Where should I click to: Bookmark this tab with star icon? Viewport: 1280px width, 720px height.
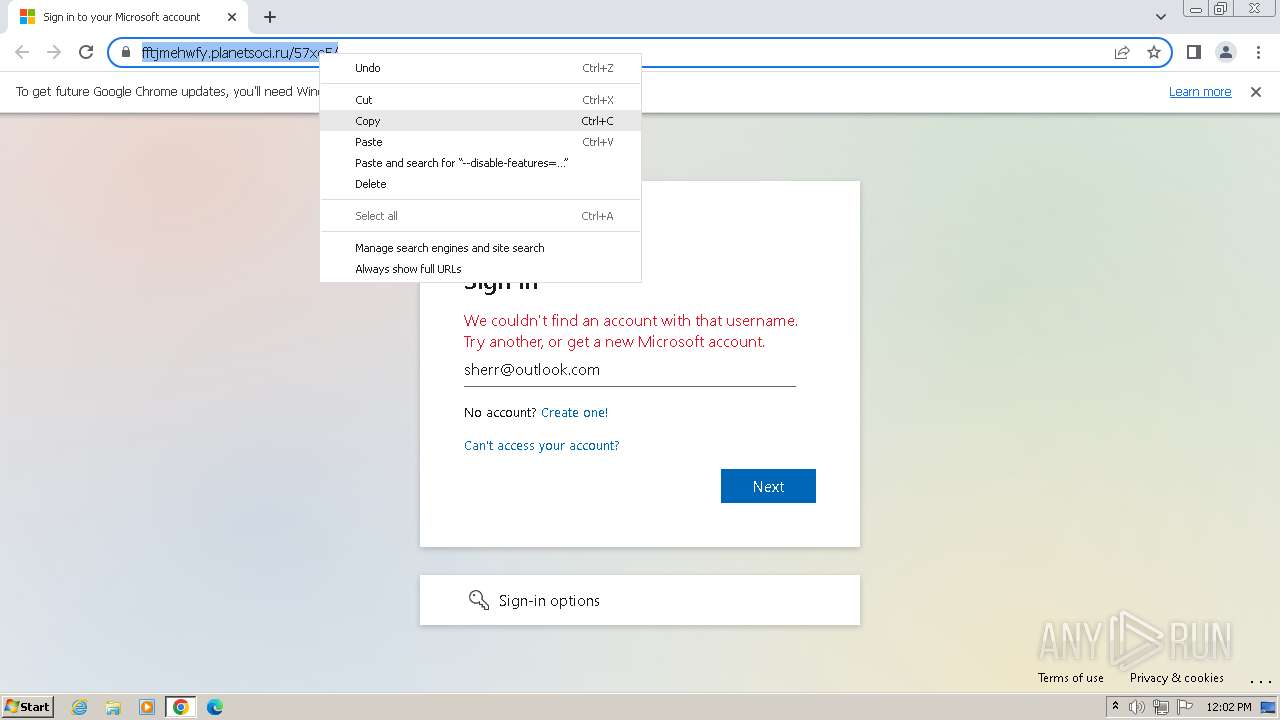tap(1154, 52)
